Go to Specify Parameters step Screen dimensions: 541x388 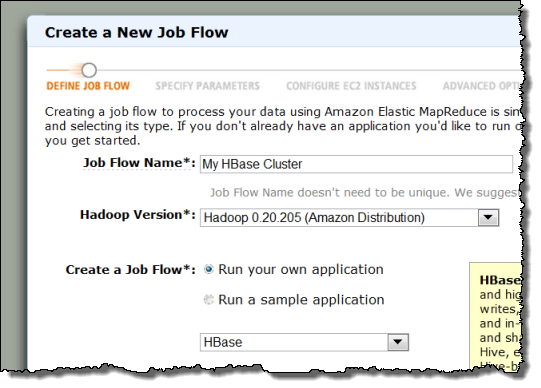(x=207, y=86)
